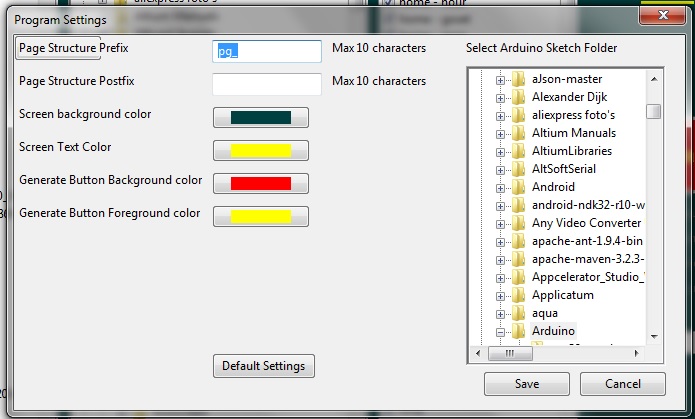Click folder tree scroll up arrow
Image resolution: width=695 pixels, height=419 pixels.
tap(654, 79)
